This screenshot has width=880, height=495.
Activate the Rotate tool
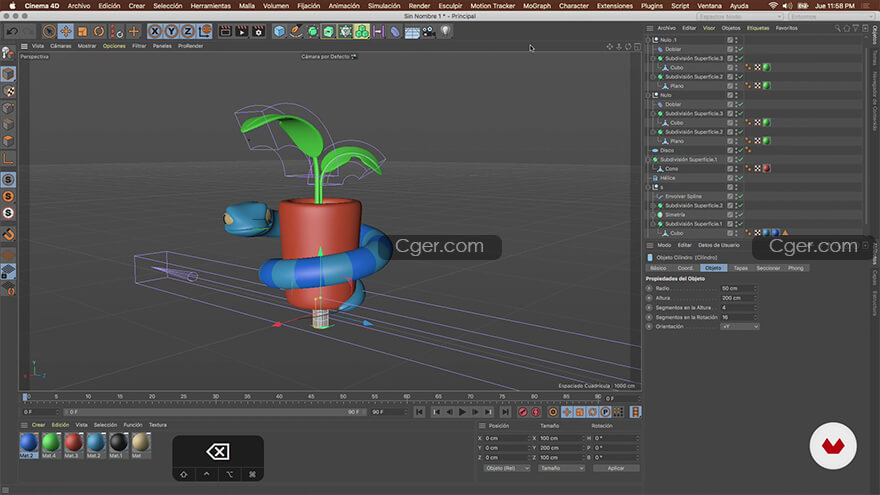[99, 31]
